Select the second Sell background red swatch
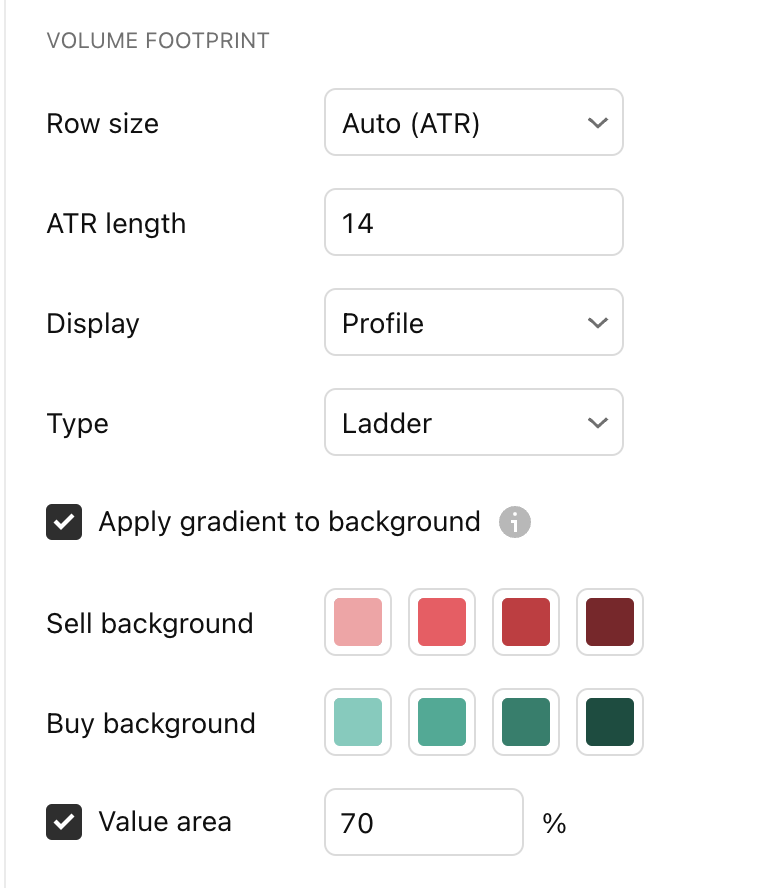This screenshot has width=768, height=888. coord(442,622)
